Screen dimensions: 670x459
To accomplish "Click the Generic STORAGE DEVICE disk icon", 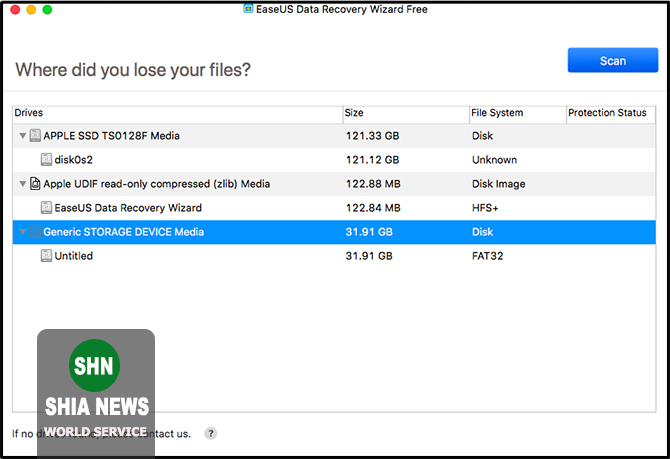I will (x=35, y=232).
